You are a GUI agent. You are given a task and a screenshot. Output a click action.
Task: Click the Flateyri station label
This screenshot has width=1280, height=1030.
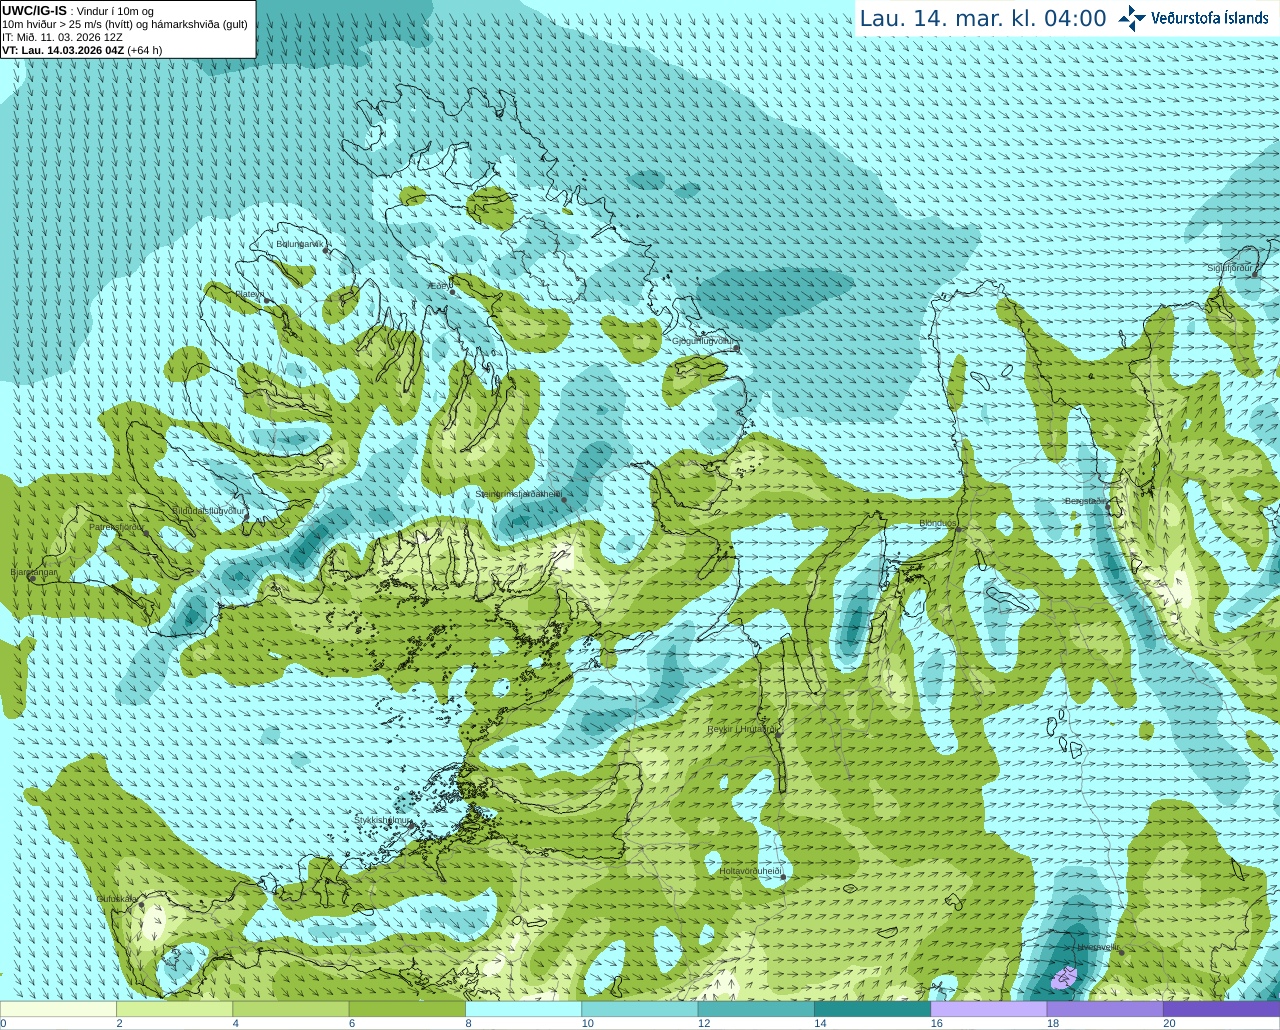pos(249,294)
